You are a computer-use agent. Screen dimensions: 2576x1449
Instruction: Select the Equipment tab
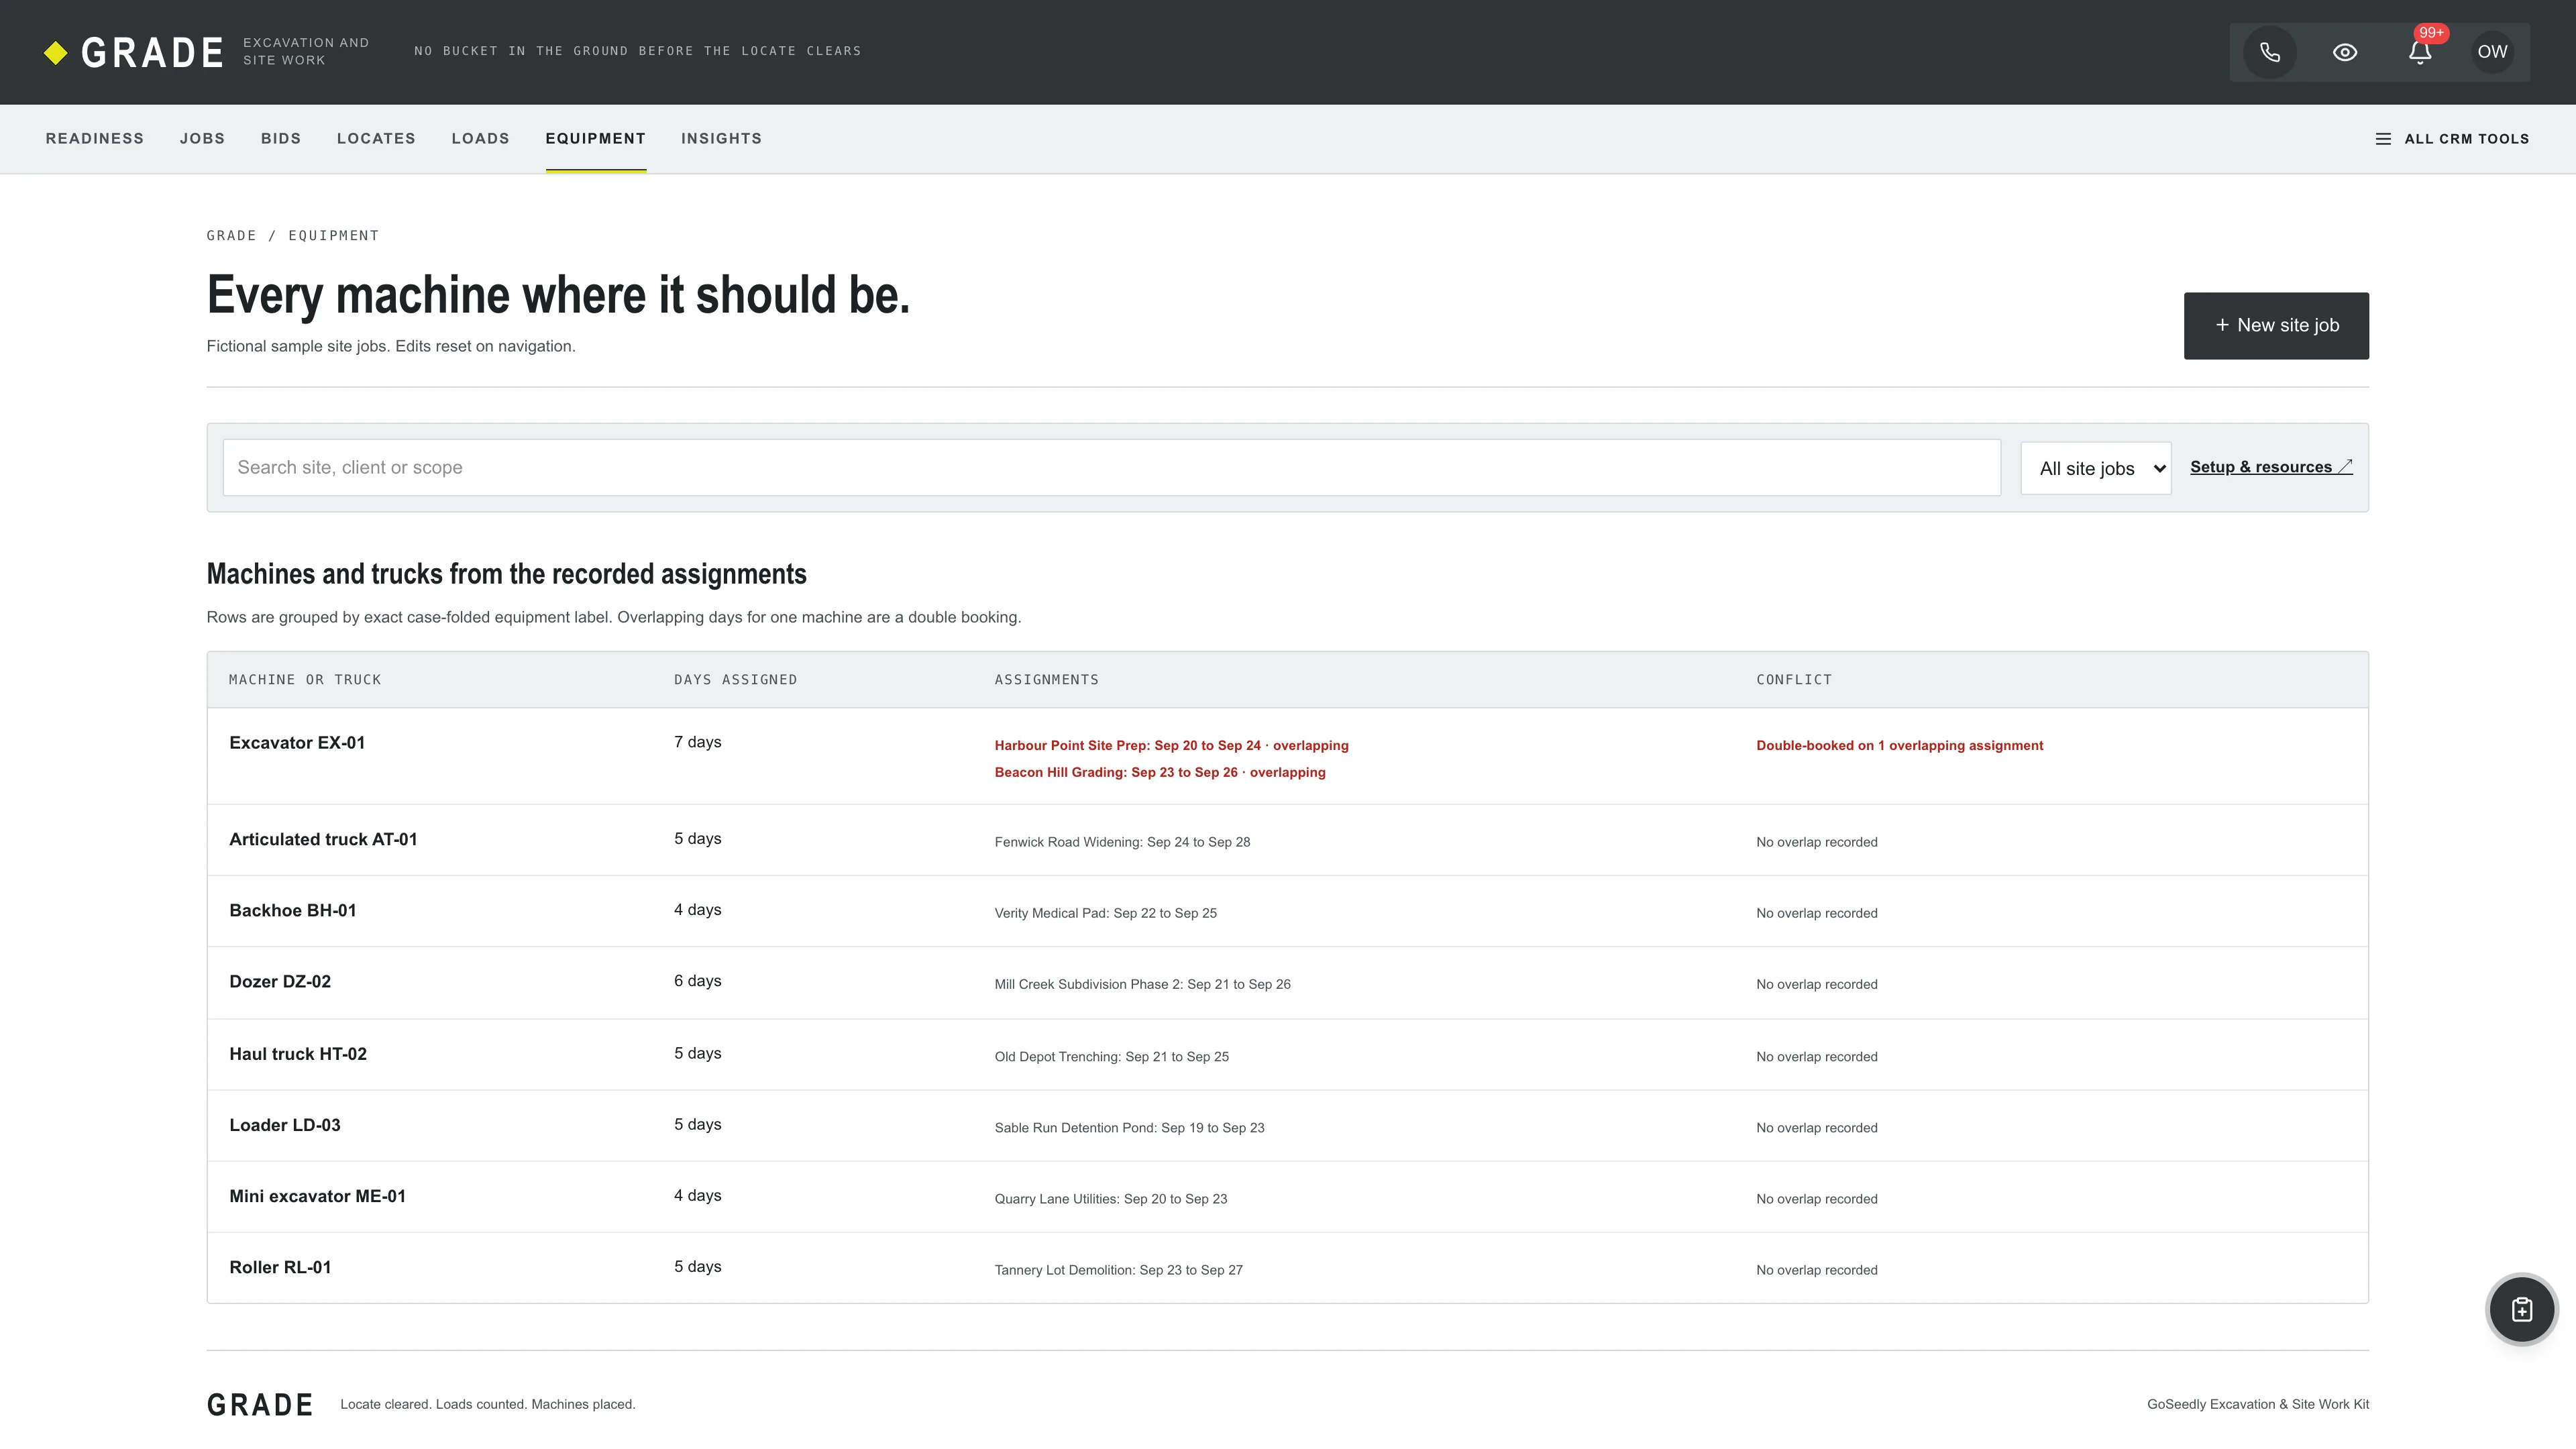point(596,139)
